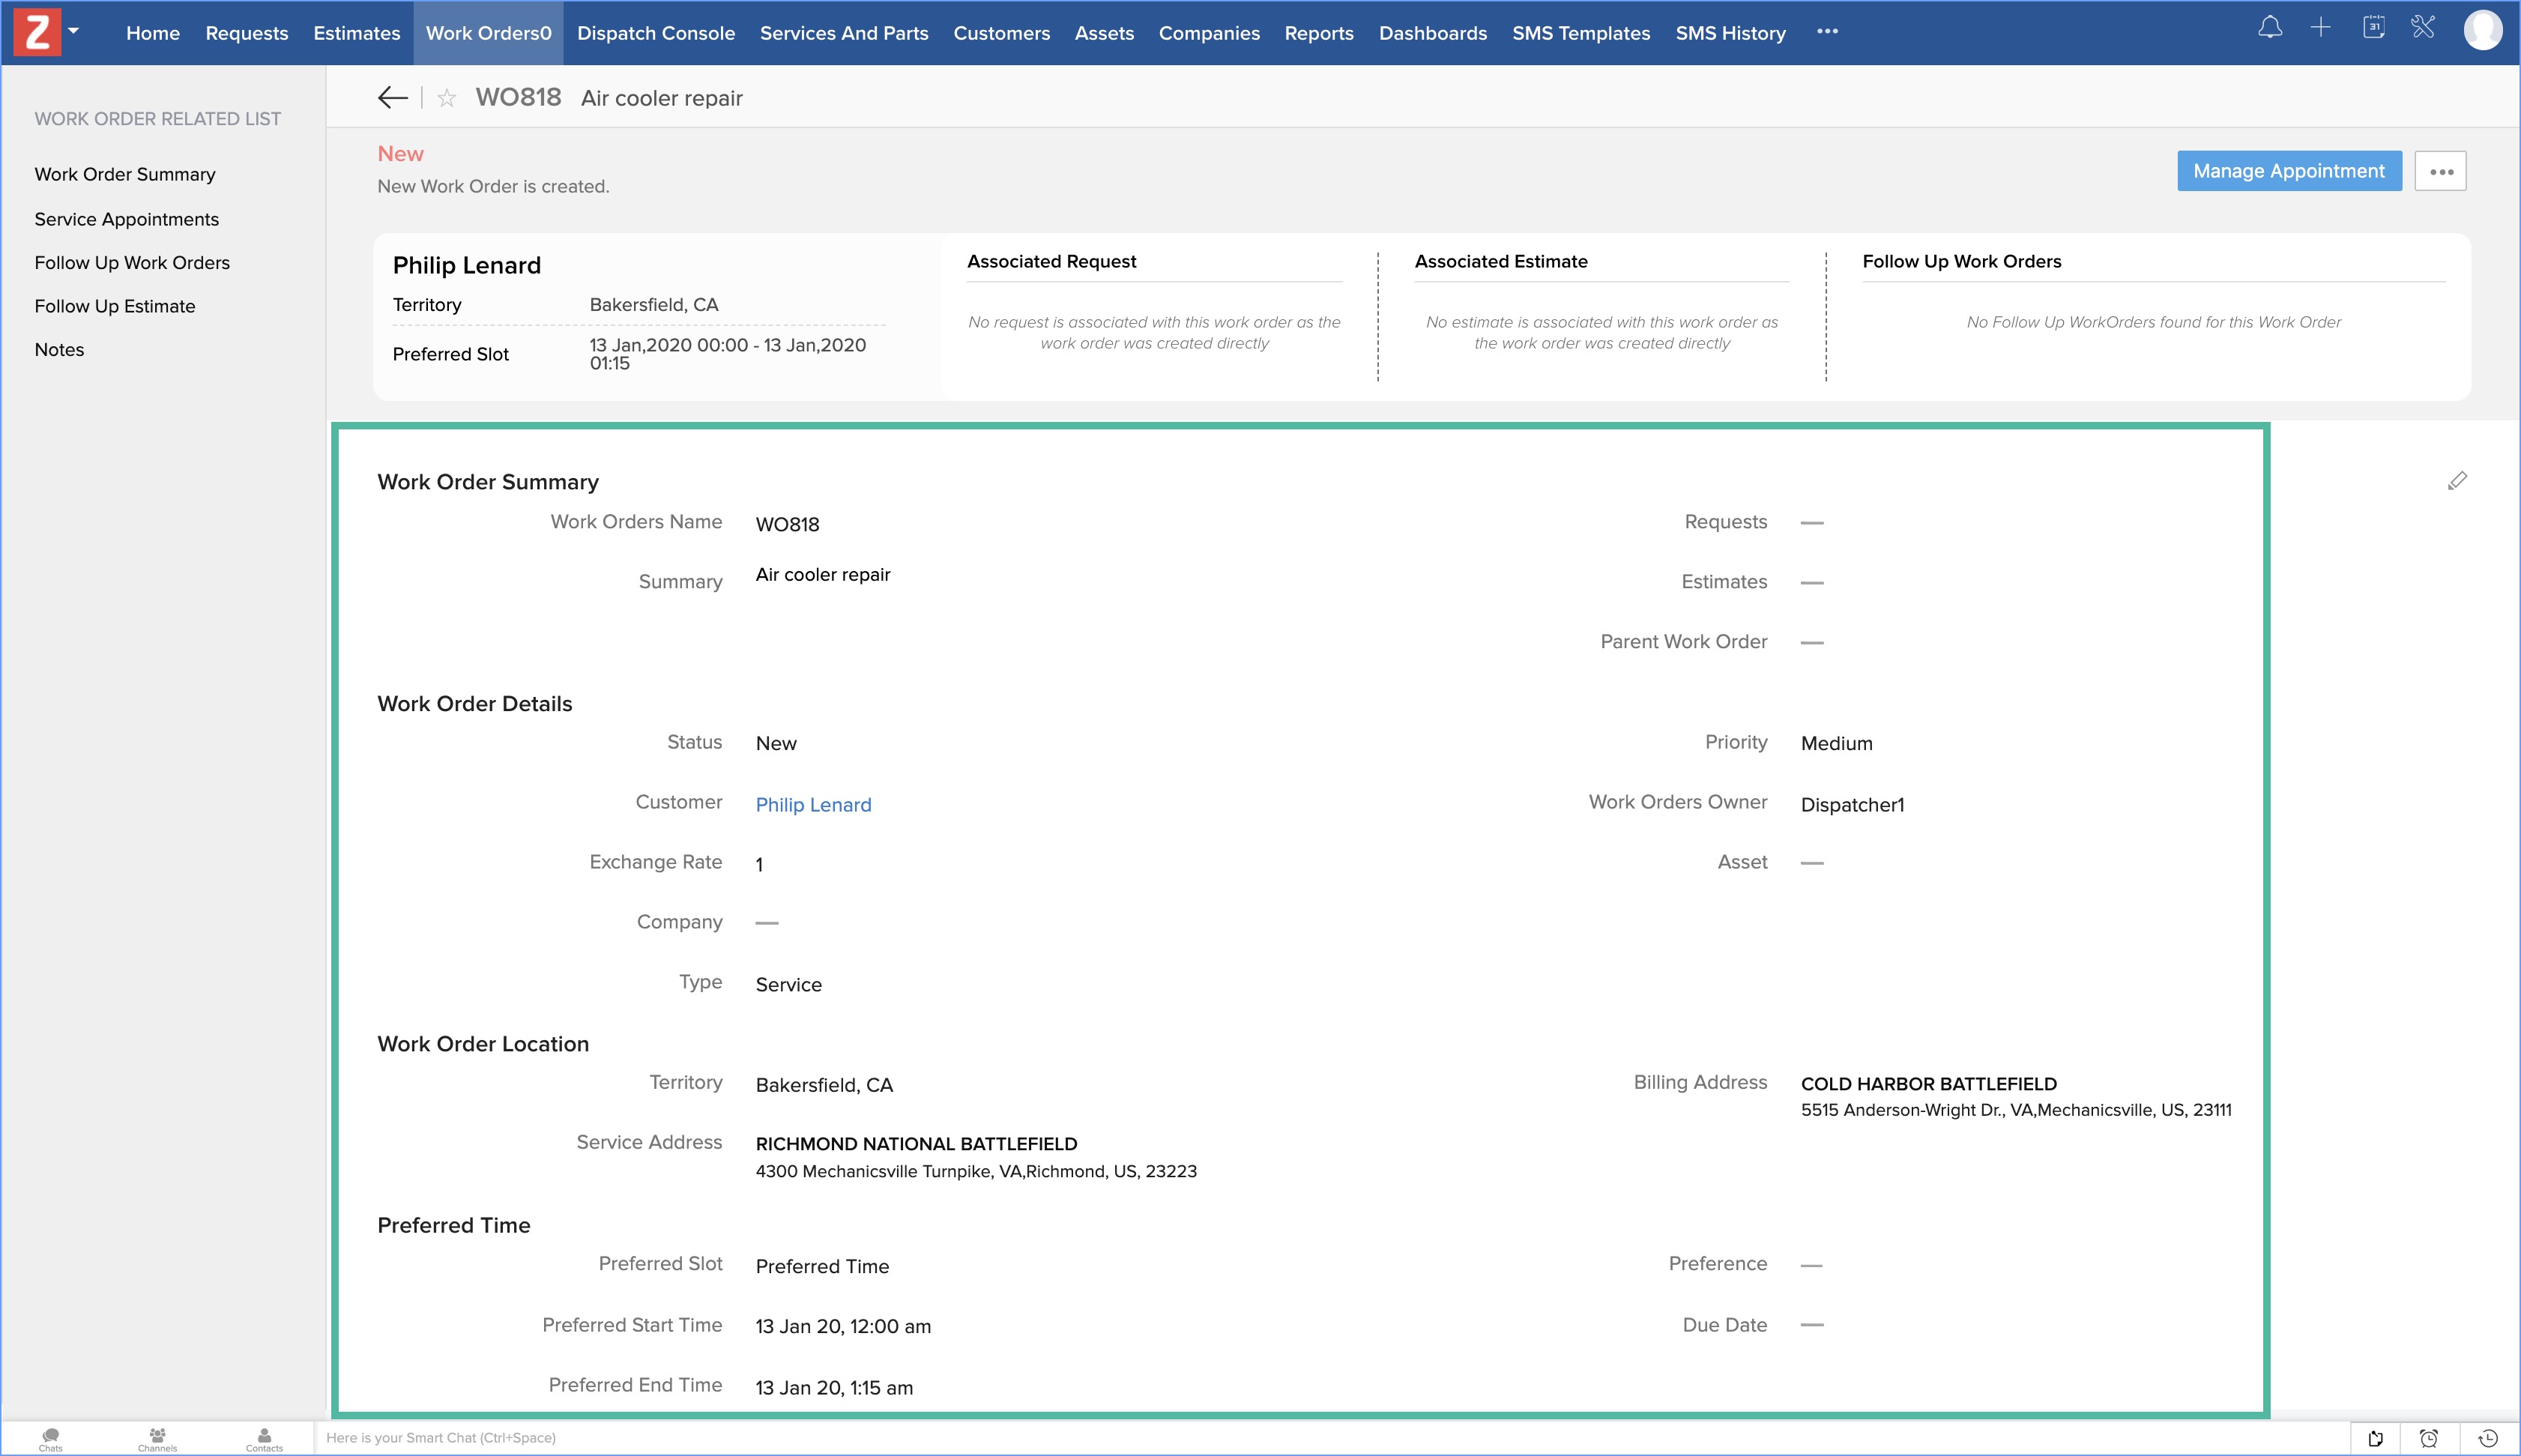
Task: Edit work order with pencil icon
Action: pyautogui.click(x=2457, y=481)
